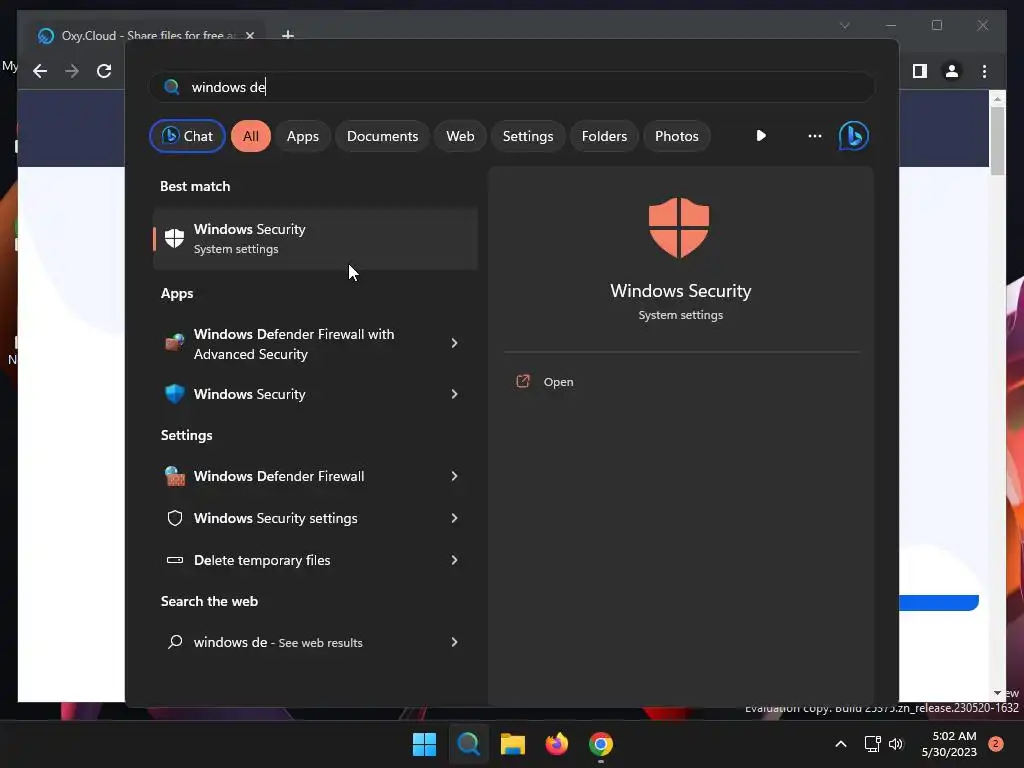Show hidden system tray icons
Screen dimensions: 1024x768
click(x=841, y=744)
